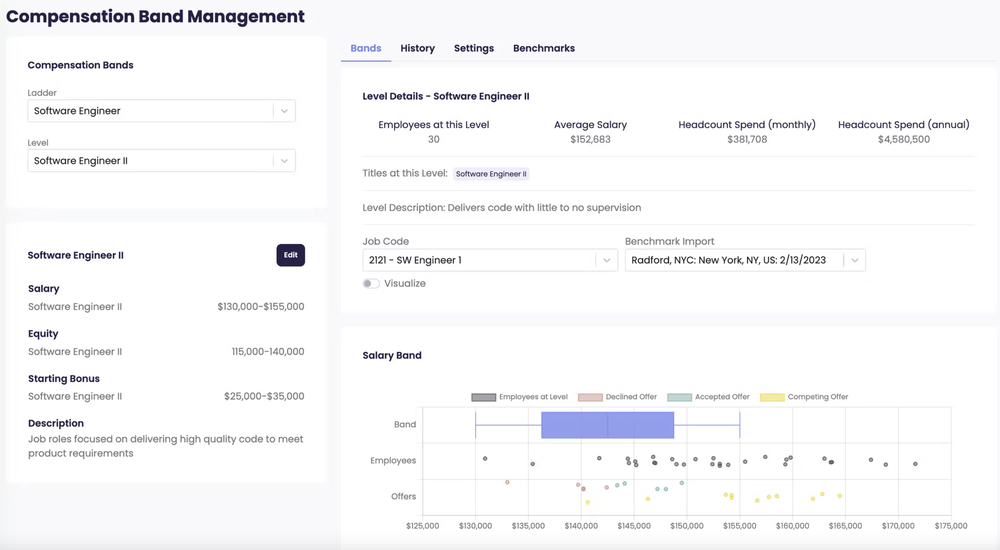1000x550 pixels.
Task: Open the Settings tab
Action: pyautogui.click(x=474, y=48)
